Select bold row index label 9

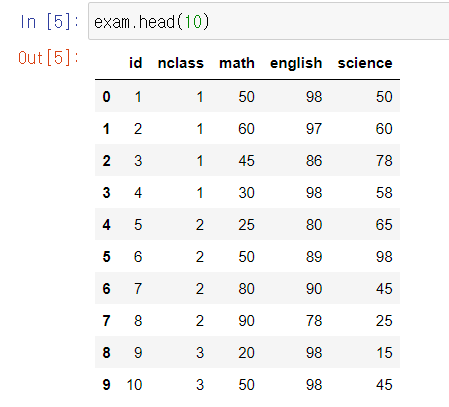106,385
